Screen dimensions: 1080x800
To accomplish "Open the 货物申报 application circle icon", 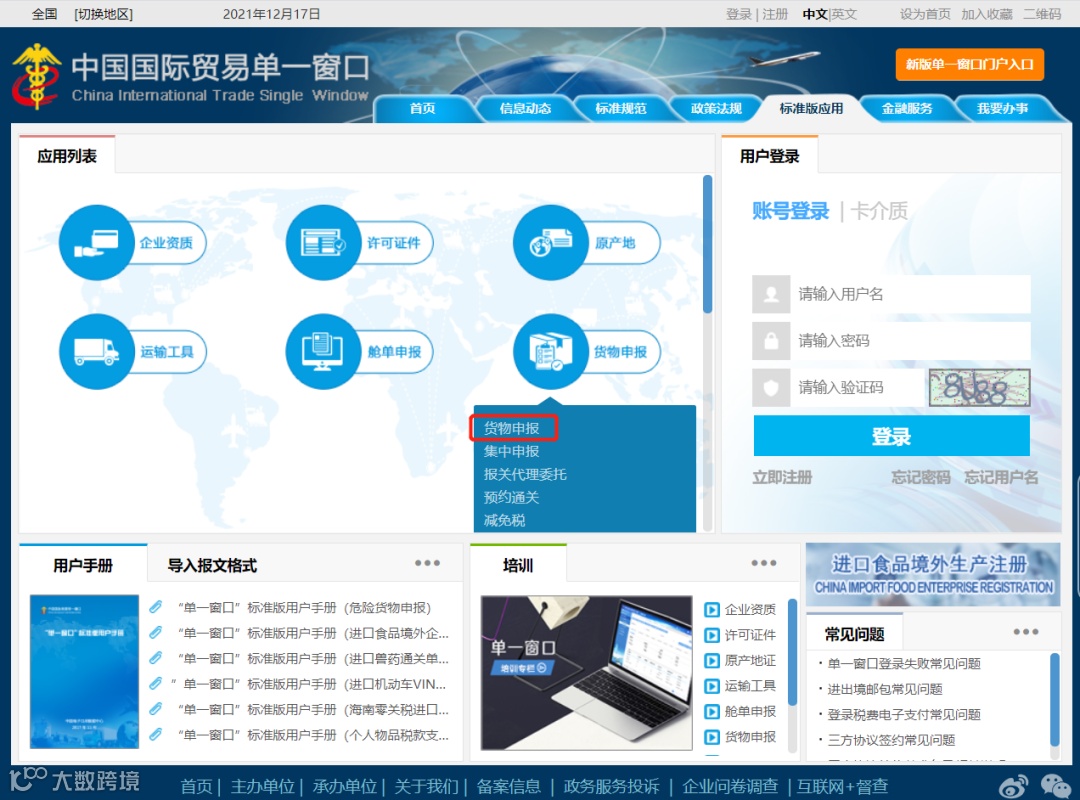I will [x=551, y=351].
